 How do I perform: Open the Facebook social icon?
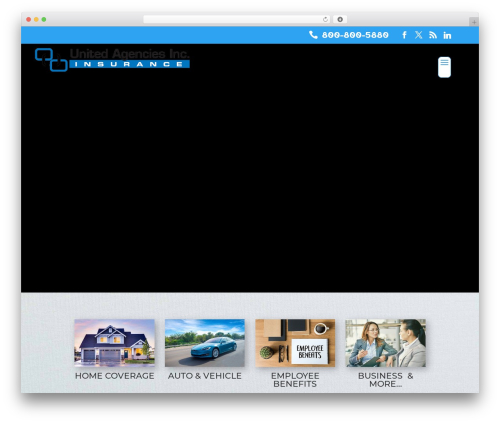[404, 35]
